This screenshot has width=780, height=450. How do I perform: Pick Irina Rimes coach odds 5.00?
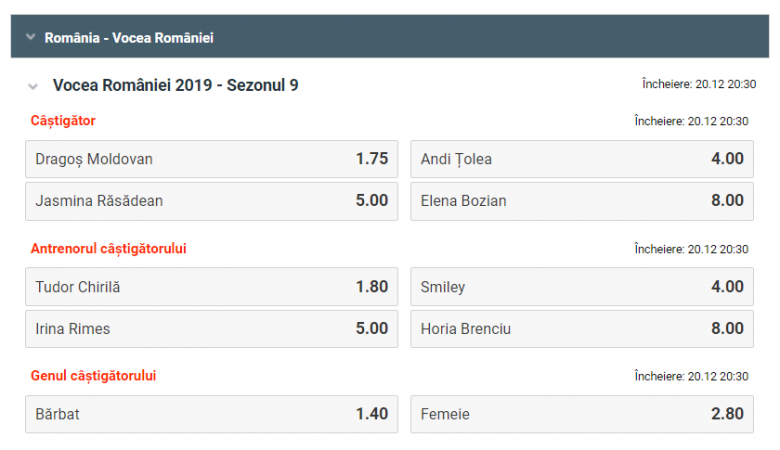click(211, 329)
